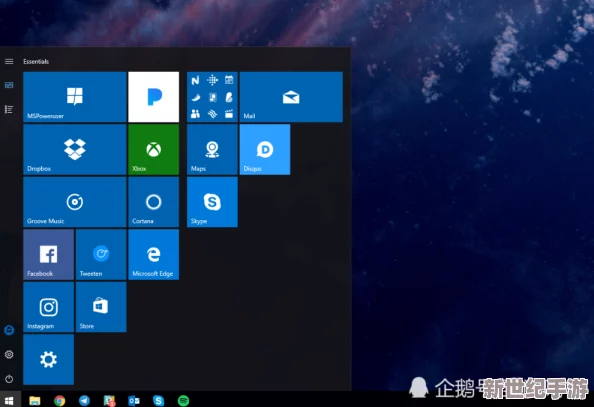Launch Google Chrome from the taskbar
Screen dimensions: 594x407
pyautogui.click(x=59, y=400)
